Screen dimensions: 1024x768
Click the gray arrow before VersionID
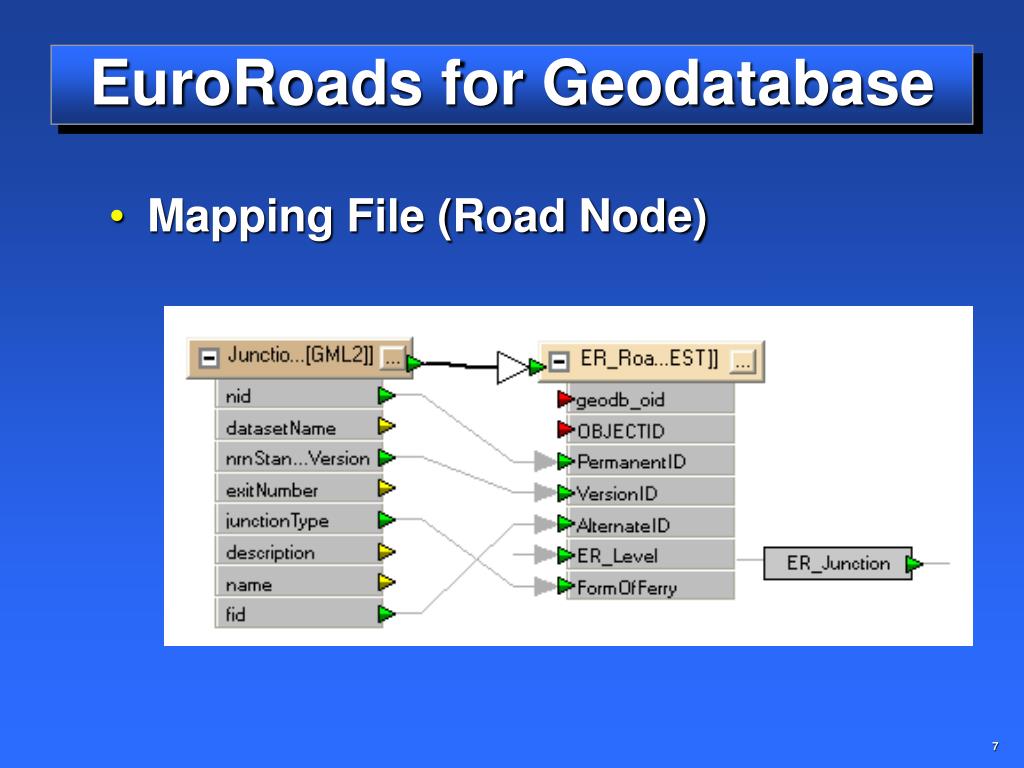(x=545, y=493)
